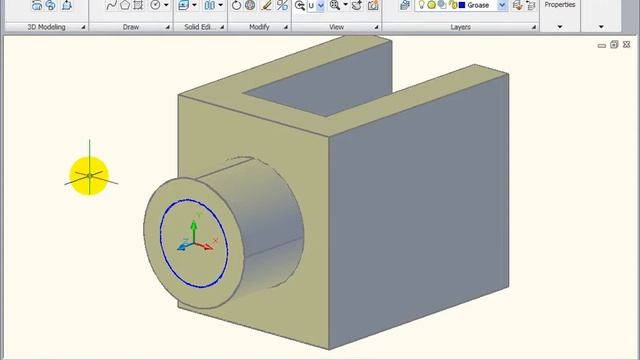The width and height of the screenshot is (640, 360).
Task: Click the Zoom Previous icon in View
Action: pyautogui.click(x=300, y=5)
